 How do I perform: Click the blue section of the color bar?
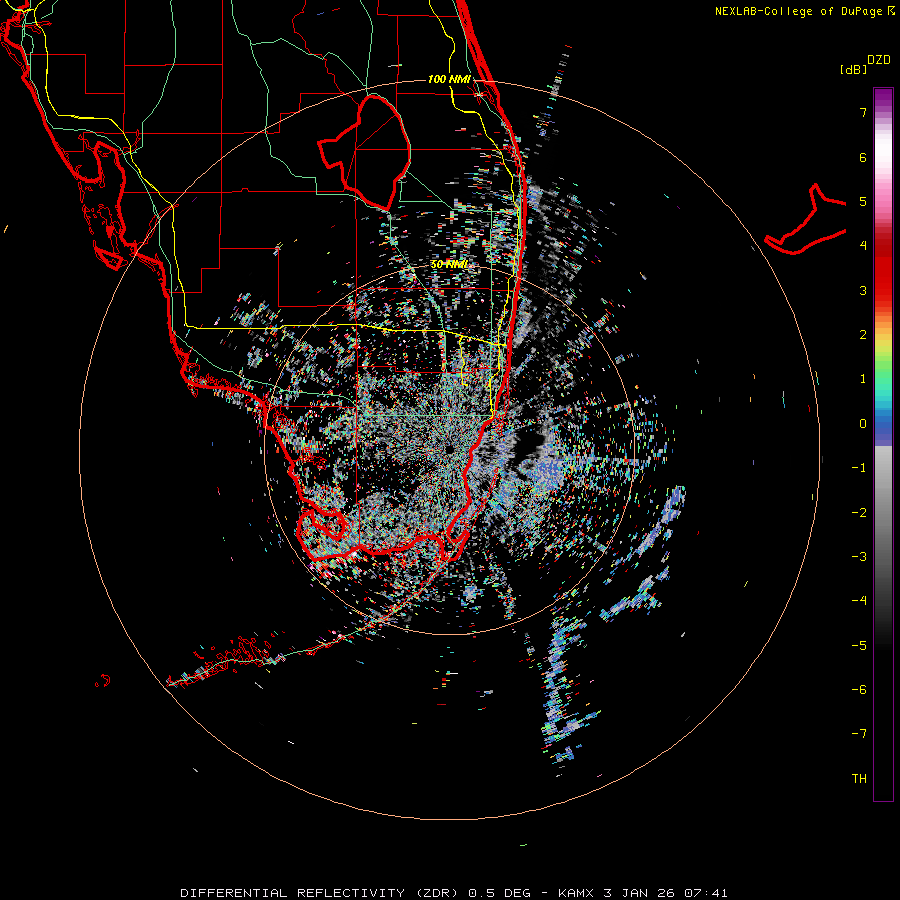coord(883,428)
